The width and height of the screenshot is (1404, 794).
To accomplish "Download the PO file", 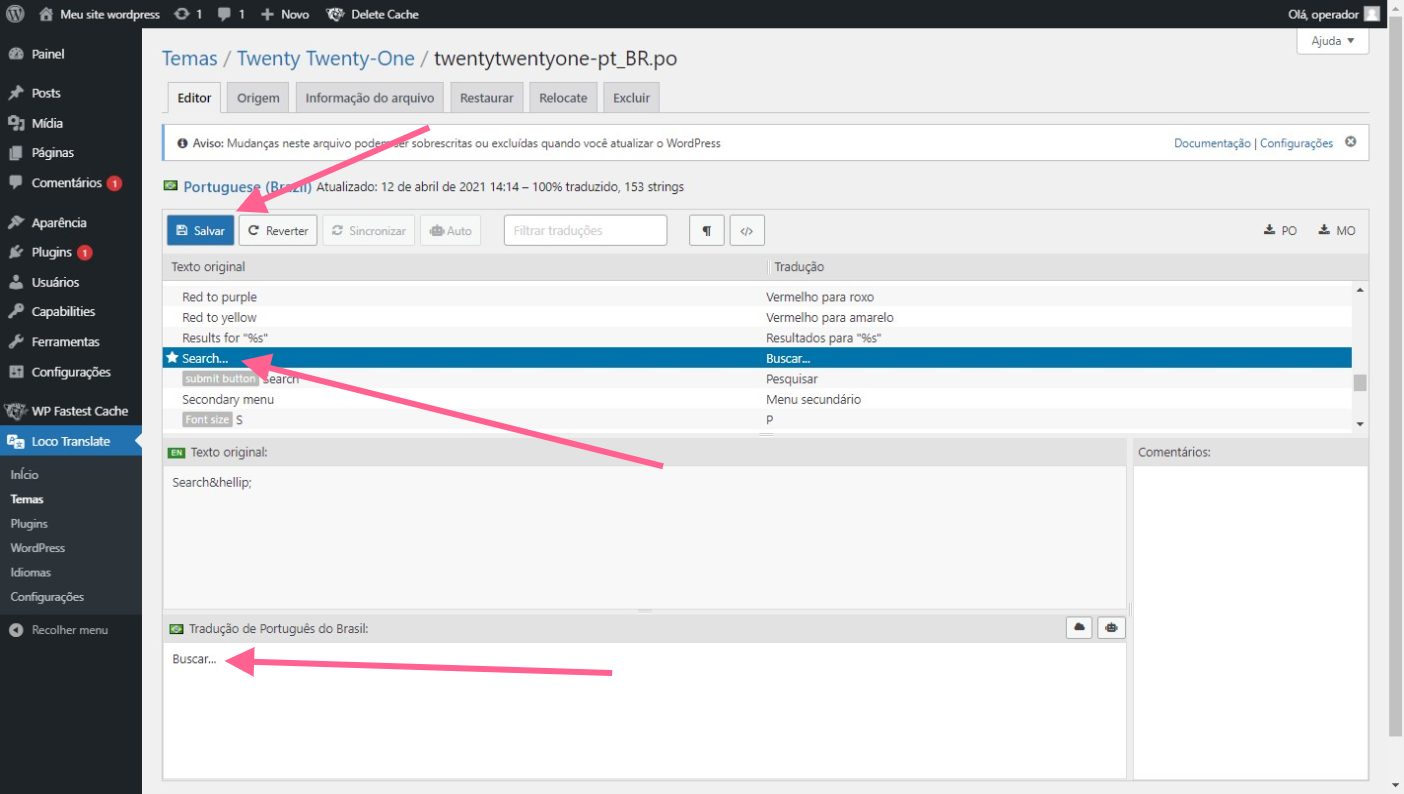I will (1281, 230).
